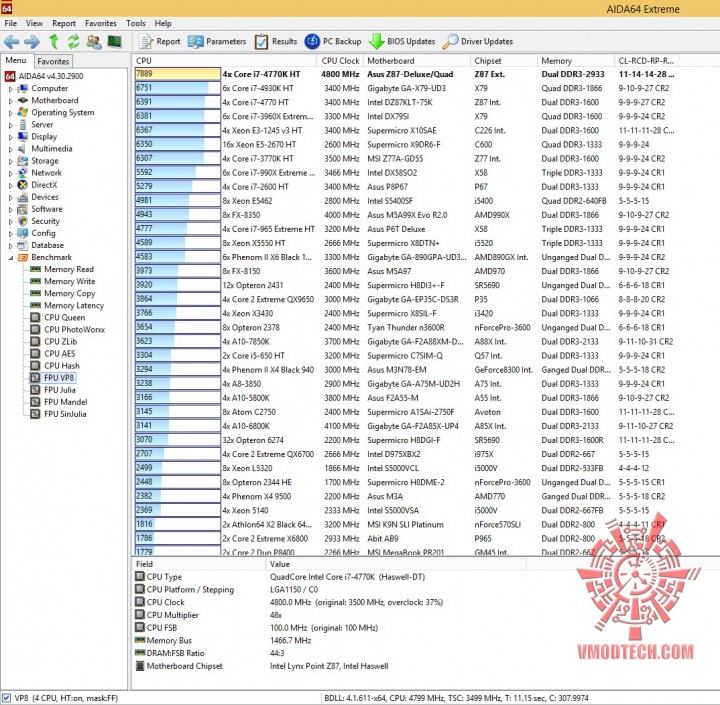This screenshot has width=720, height=705.
Task: Select the Software tree icon
Action: (22, 209)
